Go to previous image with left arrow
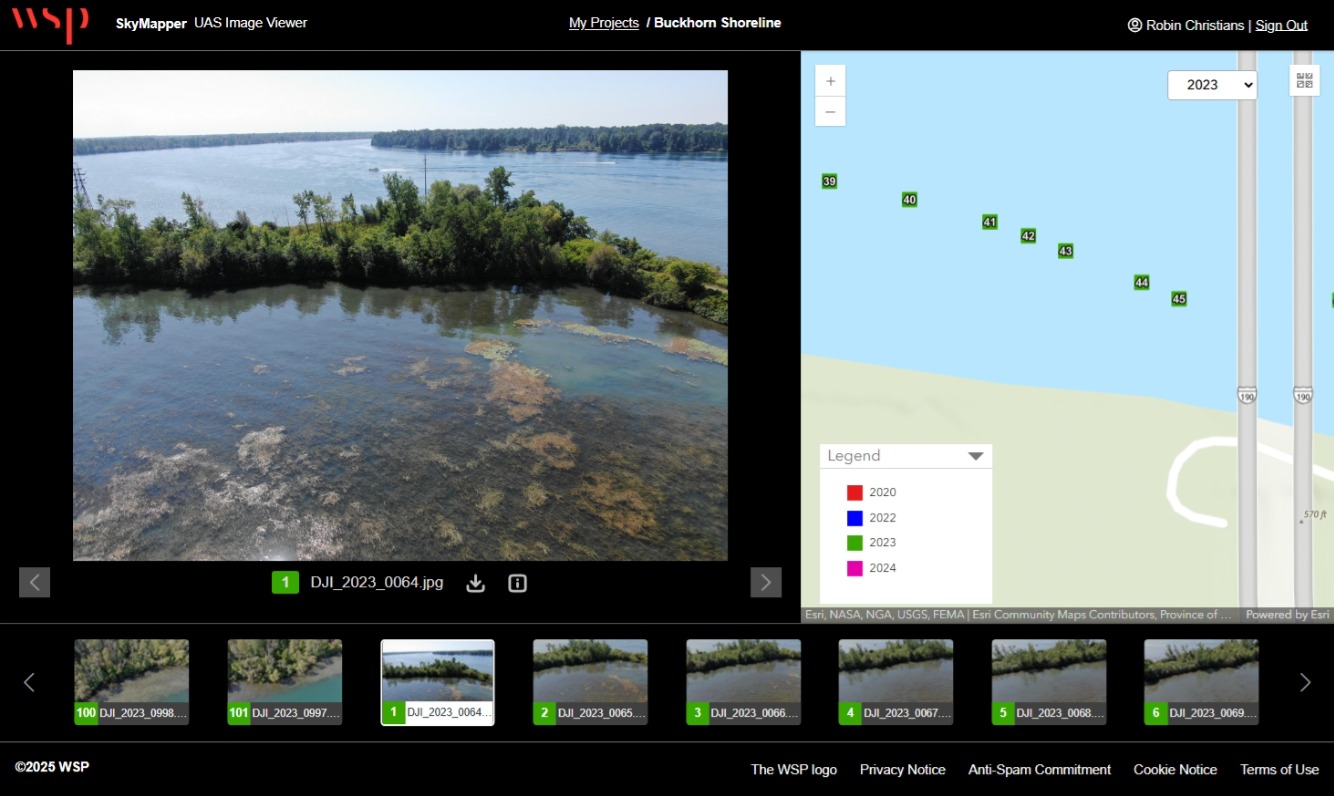1334x796 pixels. click(x=34, y=582)
